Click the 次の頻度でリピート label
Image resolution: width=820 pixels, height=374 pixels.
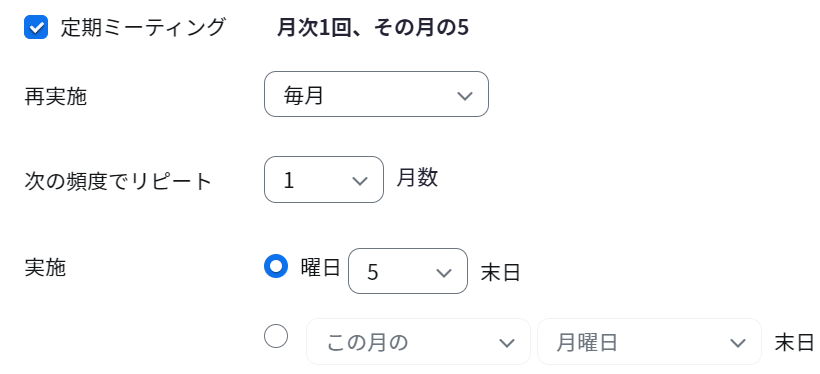click(118, 182)
